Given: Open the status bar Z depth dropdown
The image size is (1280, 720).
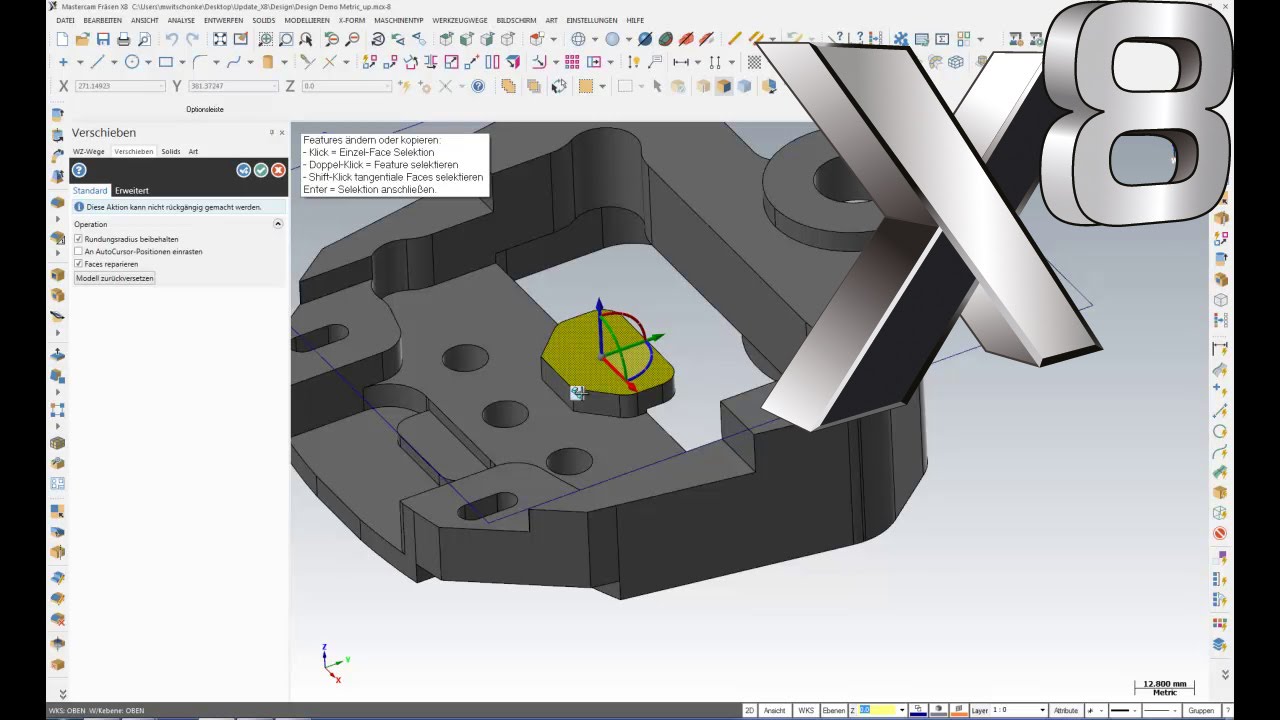Looking at the screenshot, I should click(x=902, y=710).
